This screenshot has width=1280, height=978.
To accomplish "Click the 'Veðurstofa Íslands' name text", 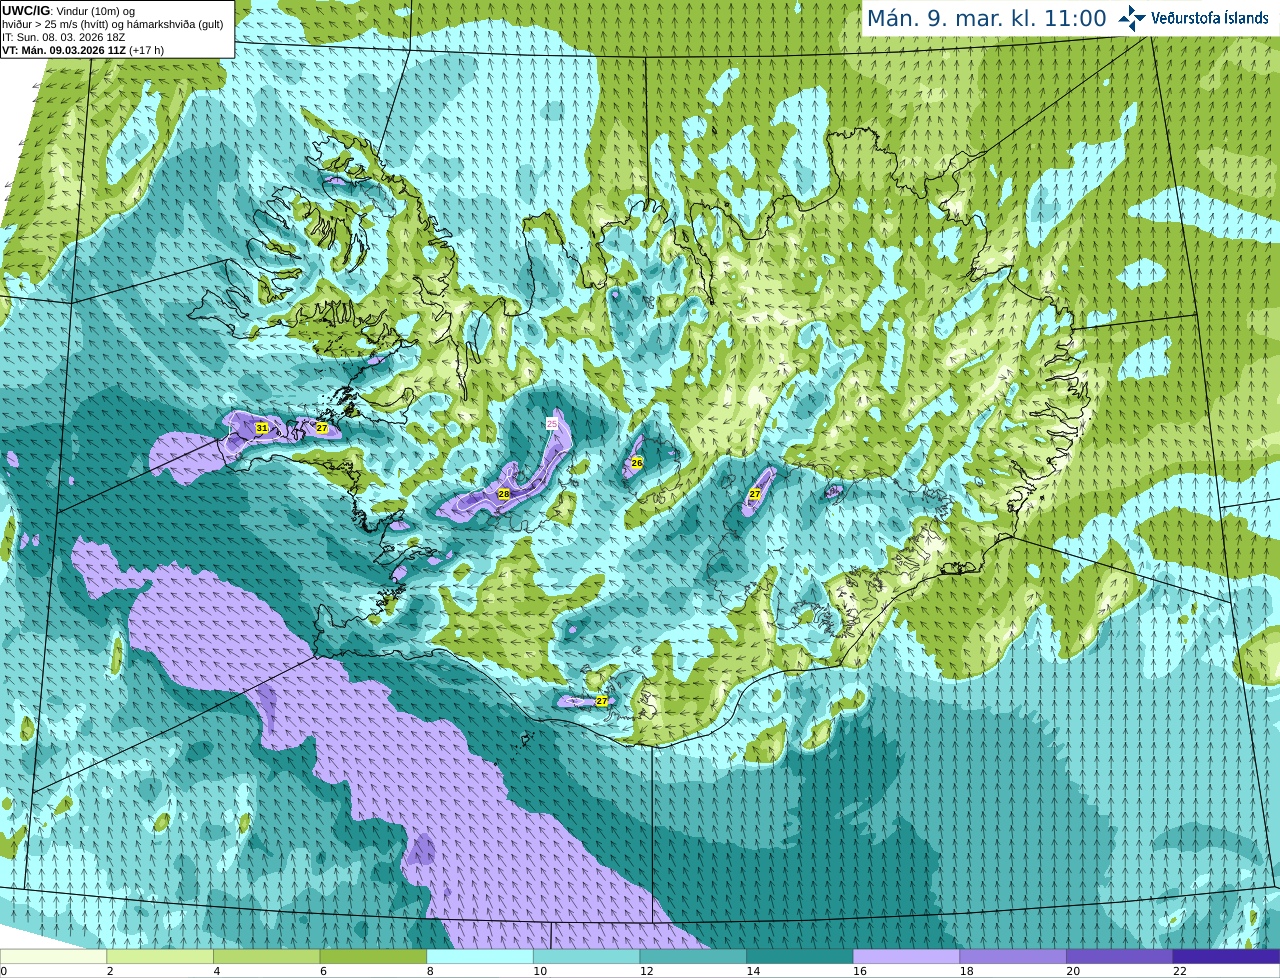I will (x=1210, y=18).
